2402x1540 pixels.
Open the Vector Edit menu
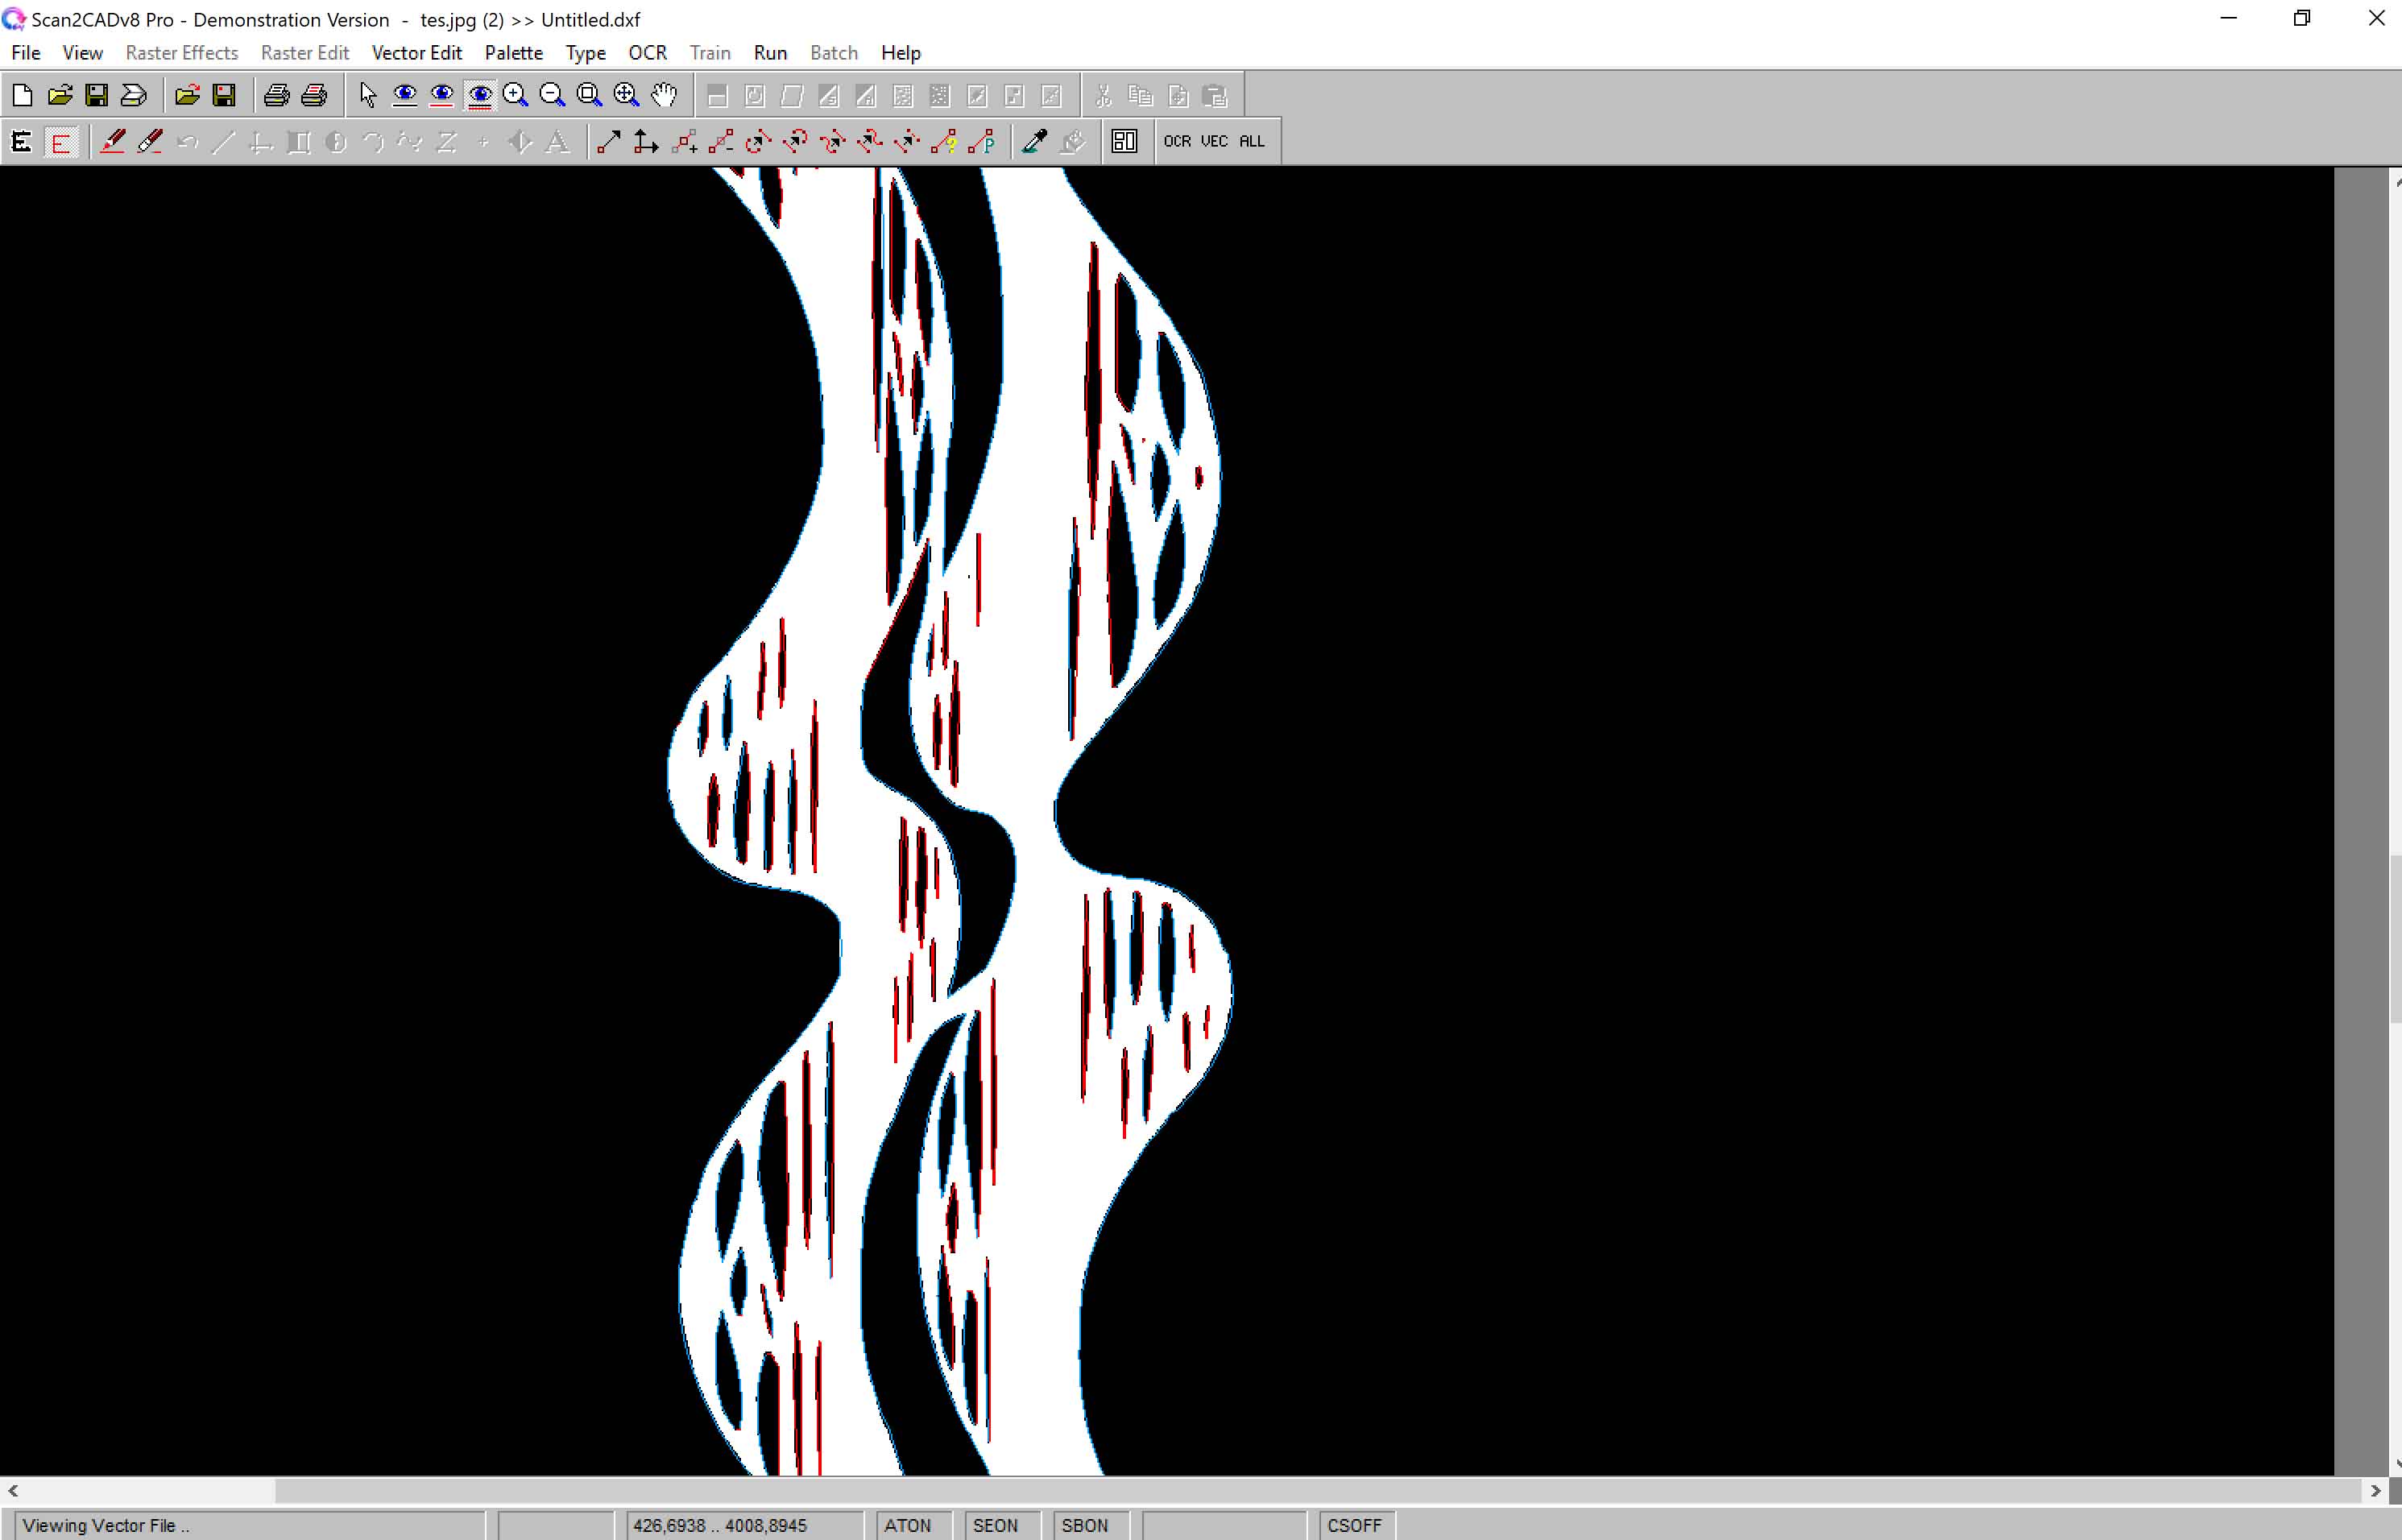coord(417,53)
